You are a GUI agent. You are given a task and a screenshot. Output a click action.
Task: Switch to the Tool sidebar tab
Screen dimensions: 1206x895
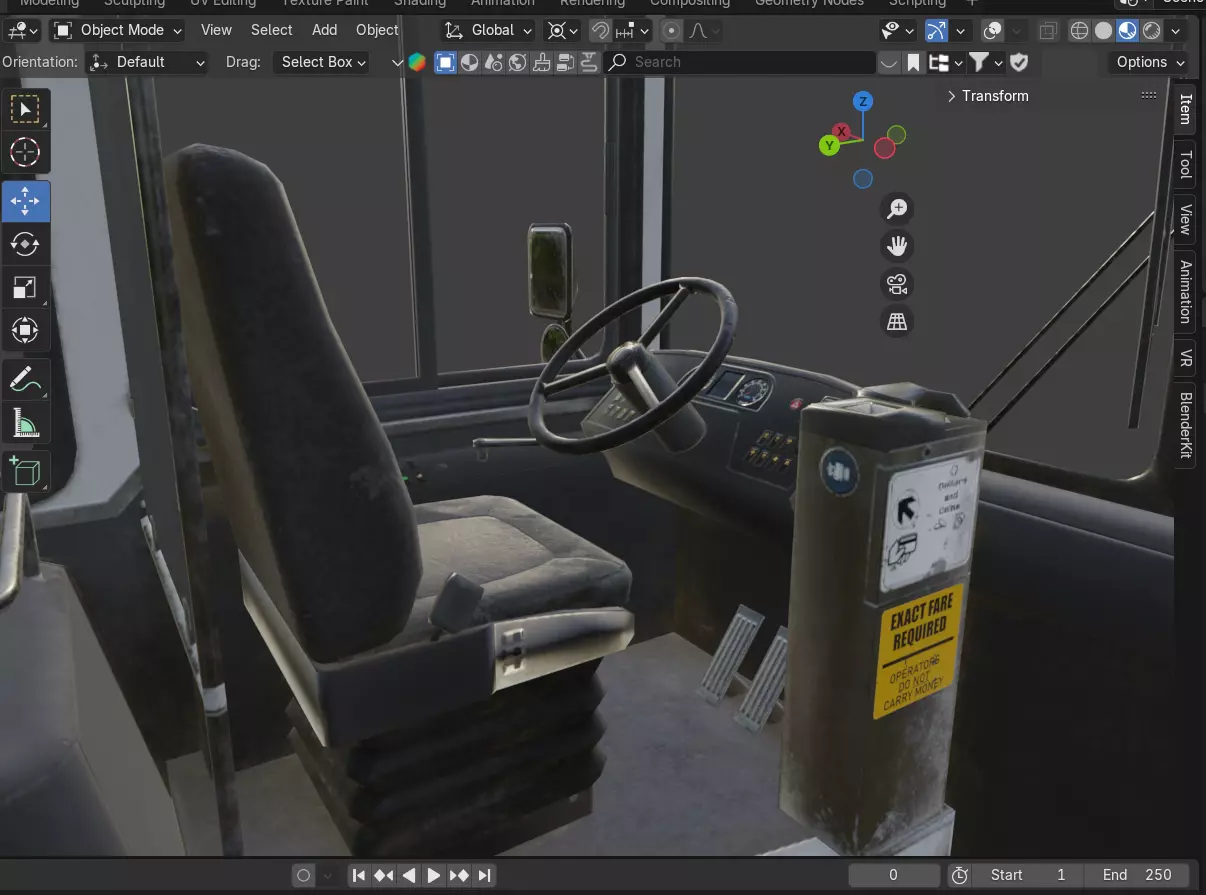click(1185, 164)
